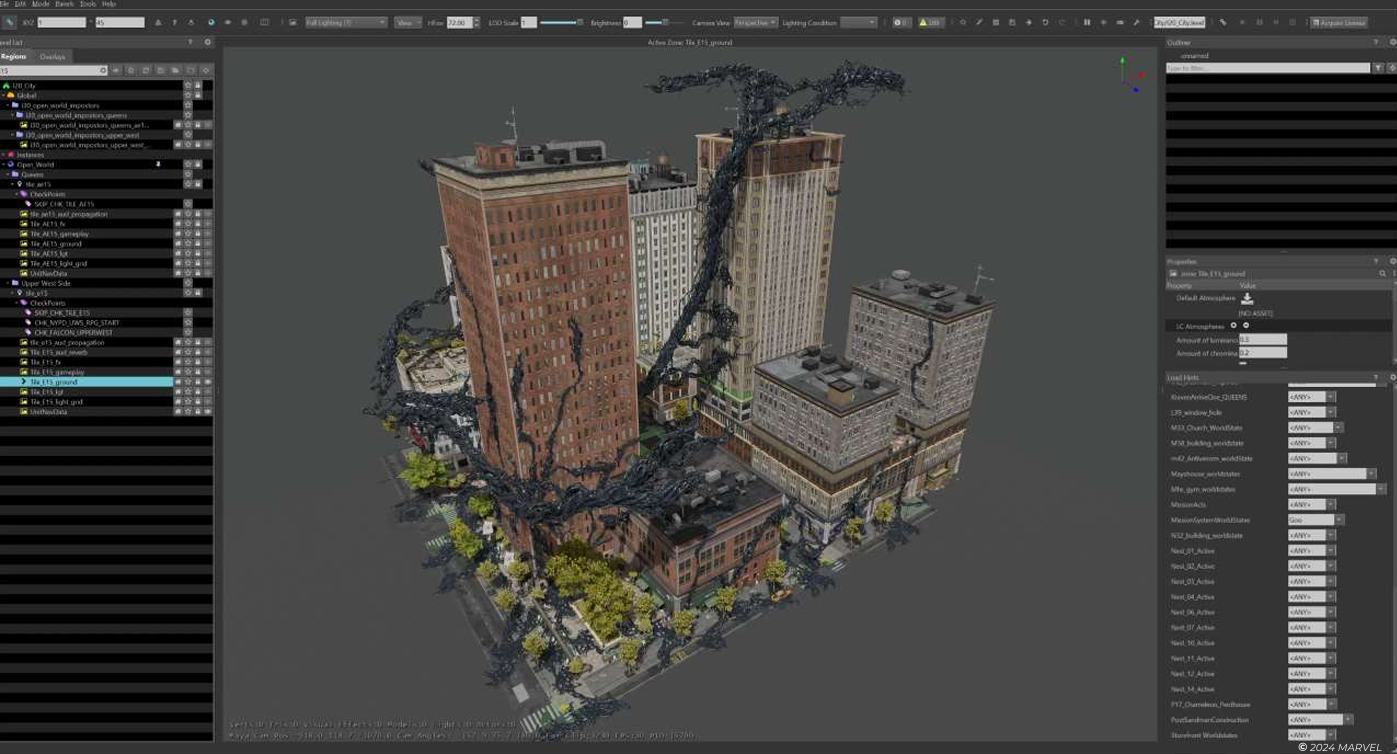This screenshot has height=754, width=1397.
Task: Click the pause icon in the toolbar
Action: pyautogui.click(x=1087, y=22)
